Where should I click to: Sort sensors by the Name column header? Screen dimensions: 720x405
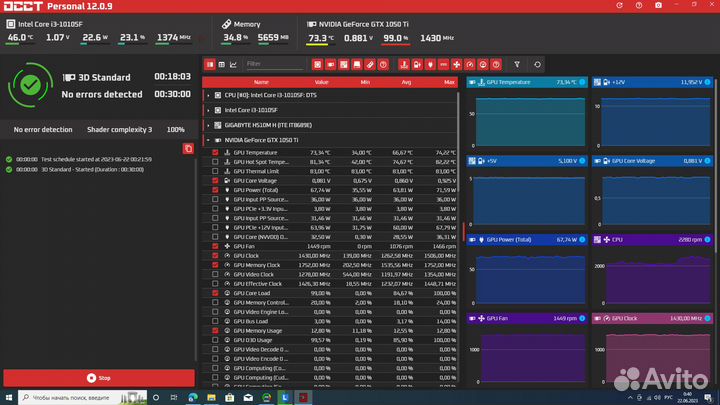point(261,82)
